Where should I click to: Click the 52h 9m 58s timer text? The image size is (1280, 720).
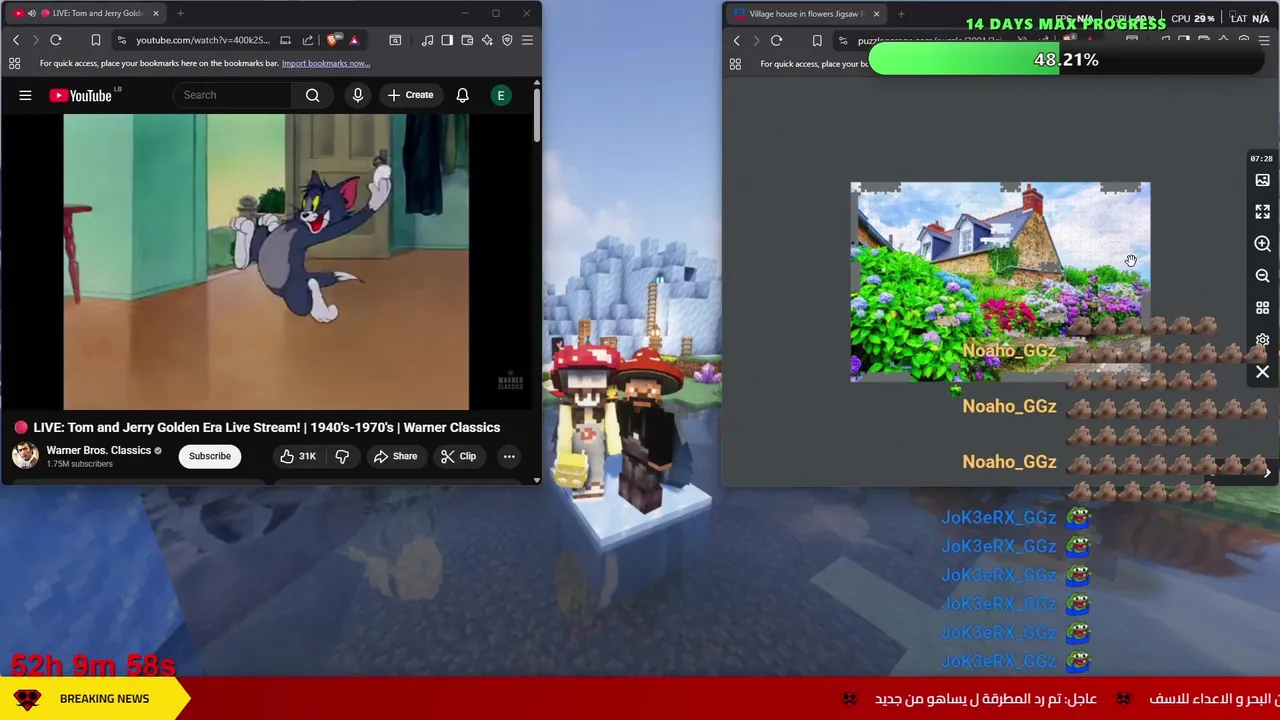(x=93, y=665)
